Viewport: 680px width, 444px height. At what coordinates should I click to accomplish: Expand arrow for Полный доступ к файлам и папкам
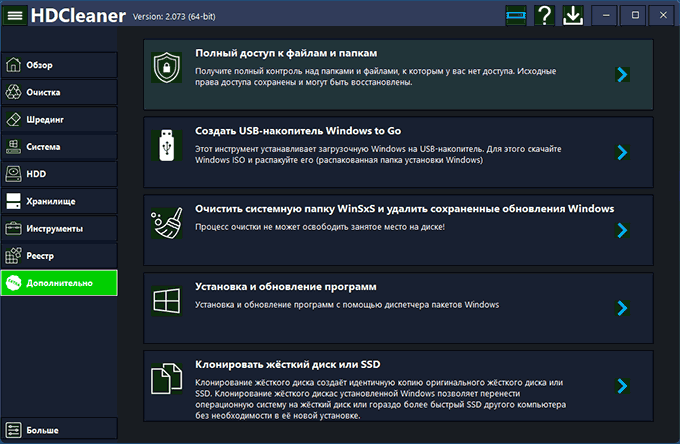[x=621, y=74]
